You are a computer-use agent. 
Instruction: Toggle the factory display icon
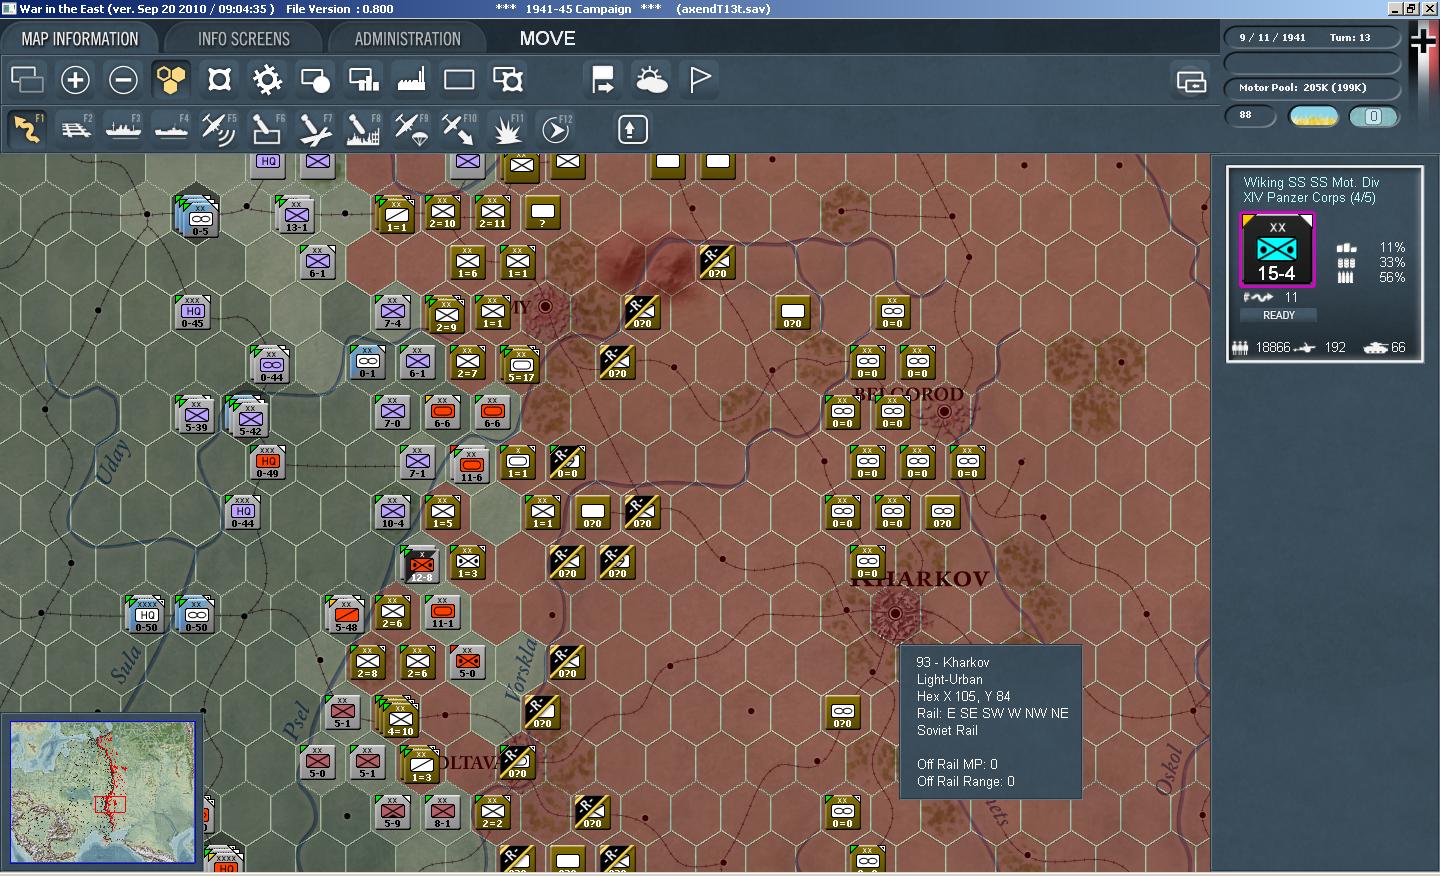411,79
